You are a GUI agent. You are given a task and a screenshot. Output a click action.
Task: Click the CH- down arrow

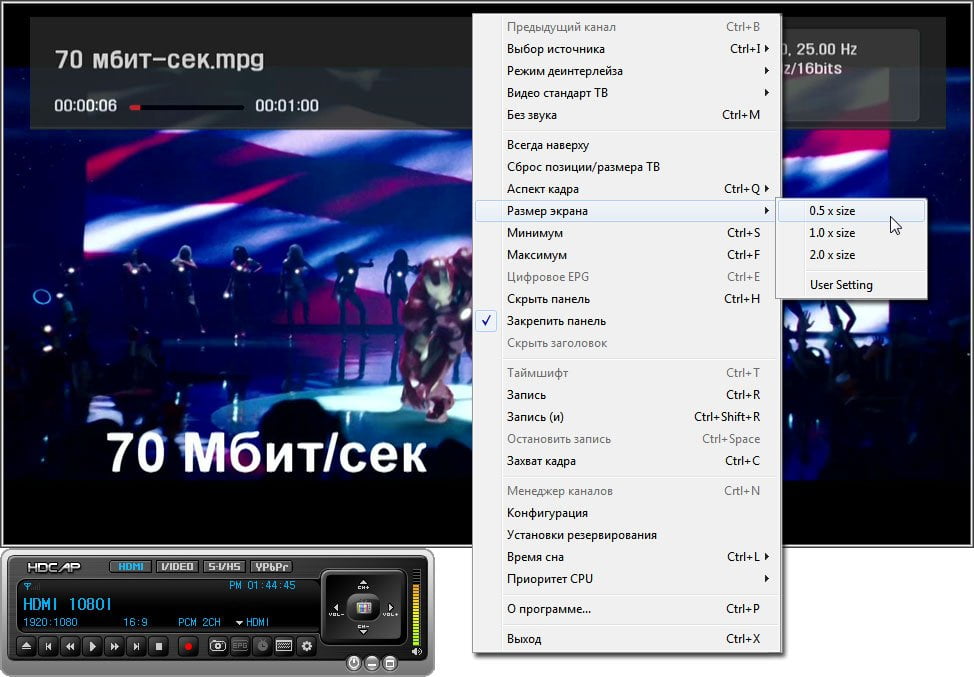(x=363, y=629)
